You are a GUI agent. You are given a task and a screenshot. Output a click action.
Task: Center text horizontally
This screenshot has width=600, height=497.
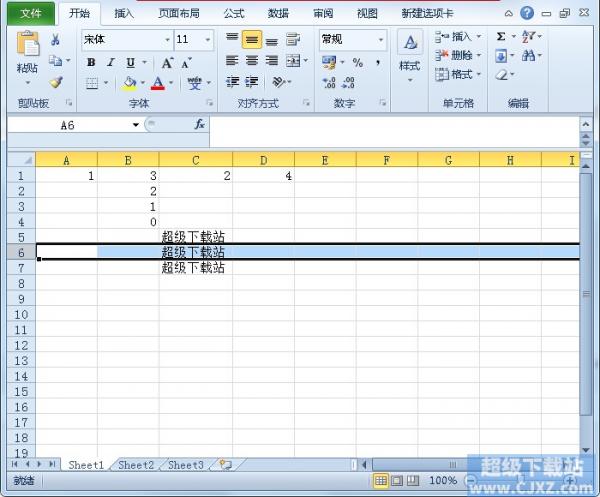pyautogui.click(x=252, y=61)
